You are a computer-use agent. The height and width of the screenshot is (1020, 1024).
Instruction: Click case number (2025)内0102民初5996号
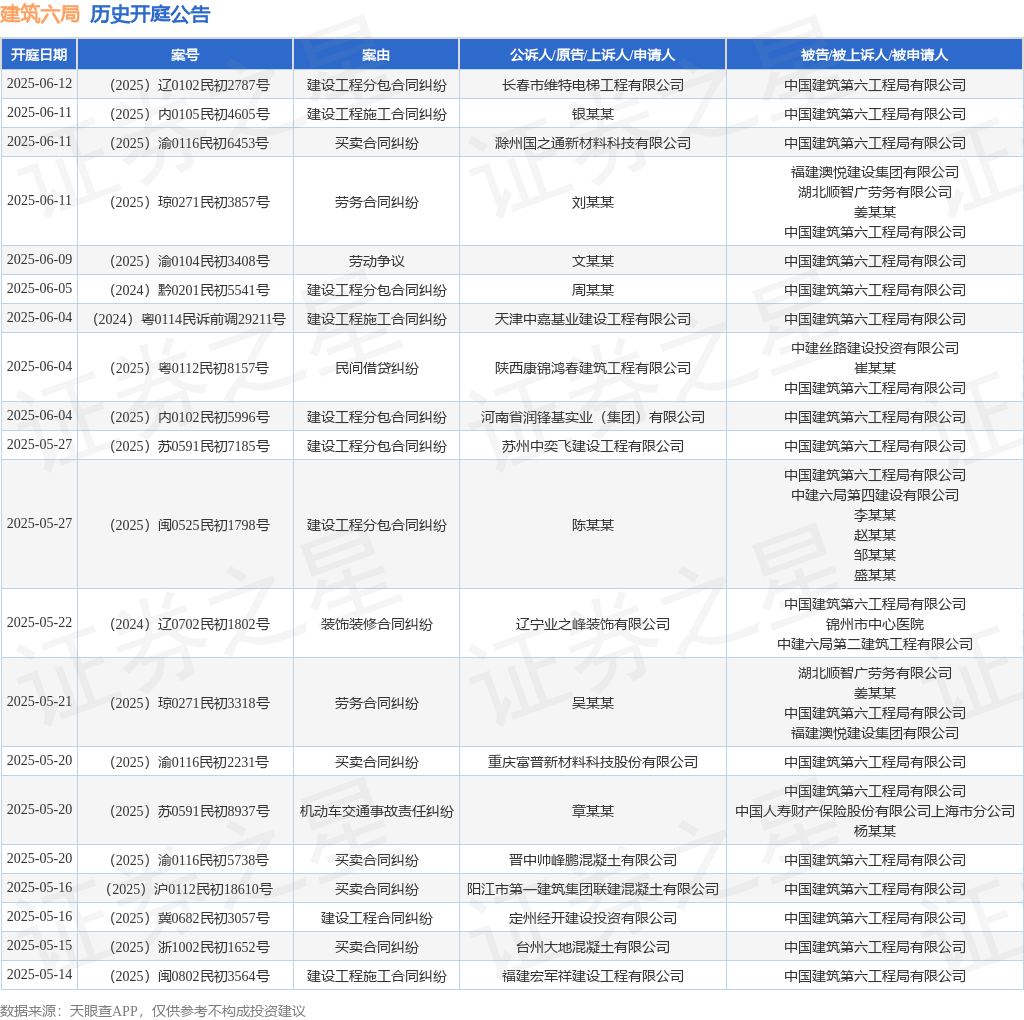click(x=185, y=417)
